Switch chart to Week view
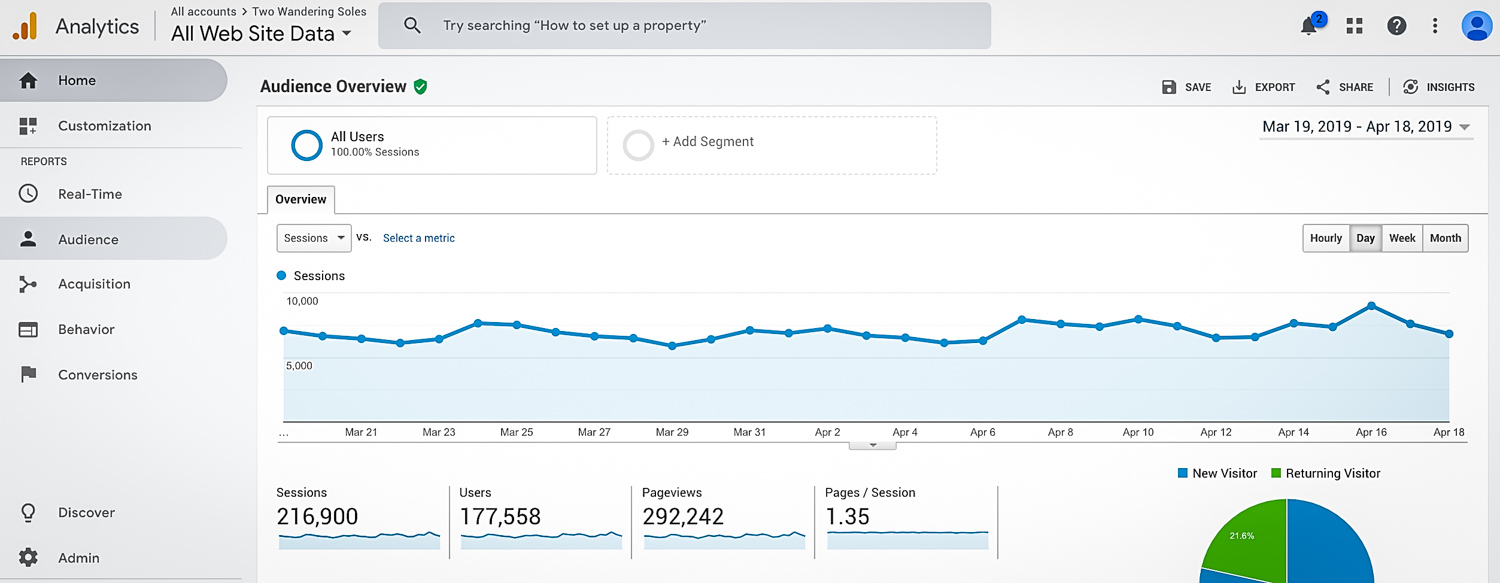Screen dimensions: 1500x583 1402,238
